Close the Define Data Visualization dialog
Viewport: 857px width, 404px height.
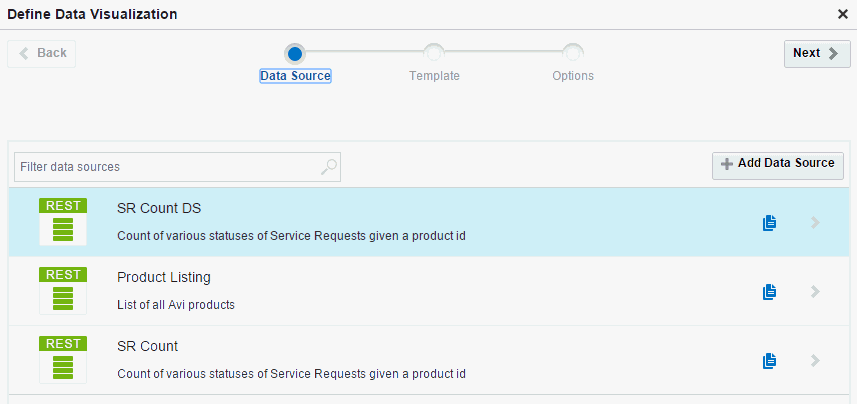(843, 14)
